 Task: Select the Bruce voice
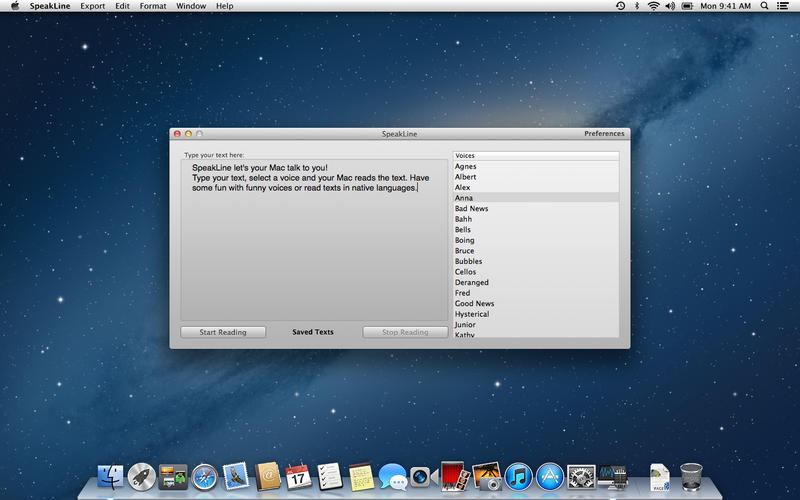point(536,251)
